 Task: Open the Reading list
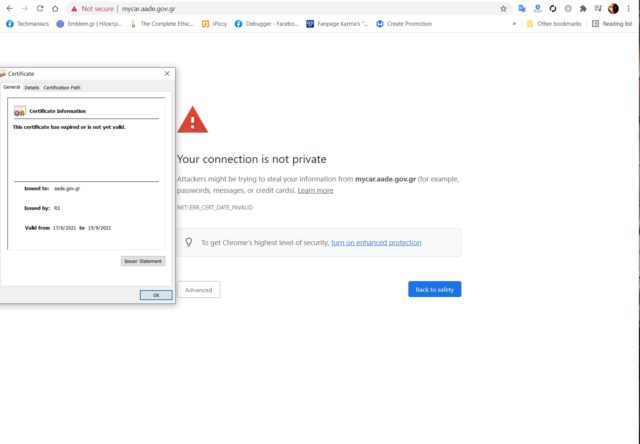(612, 24)
